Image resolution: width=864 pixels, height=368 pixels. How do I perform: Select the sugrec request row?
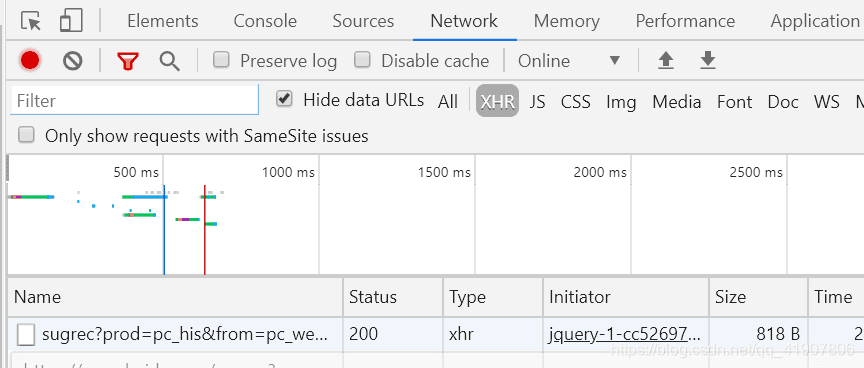pos(435,334)
